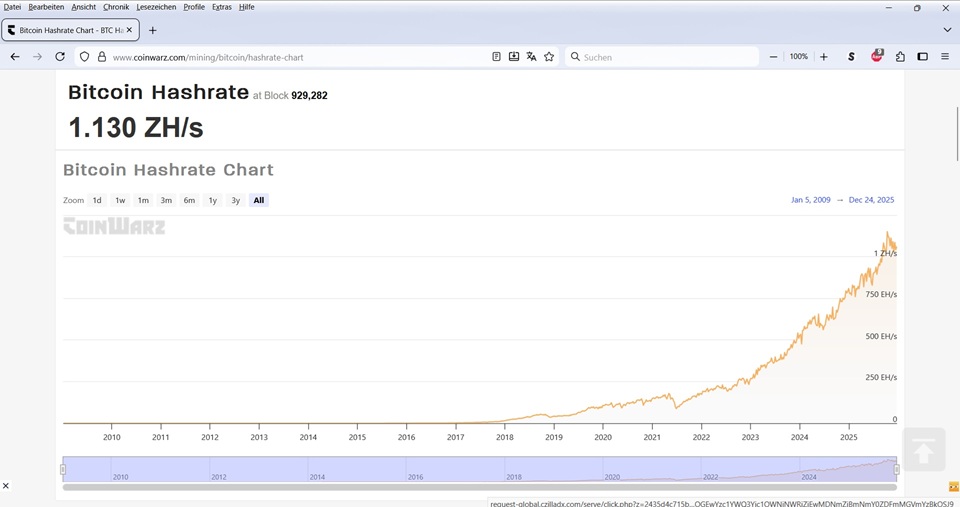Open the extensions puzzle-piece icon

coord(900,57)
